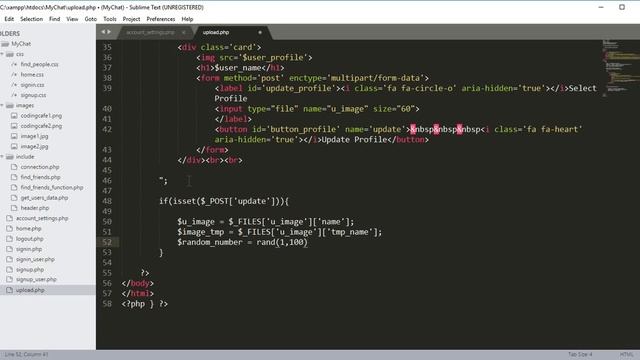The image size is (640, 360).
Task: Select upload.php in sidebar
Action: (30, 290)
